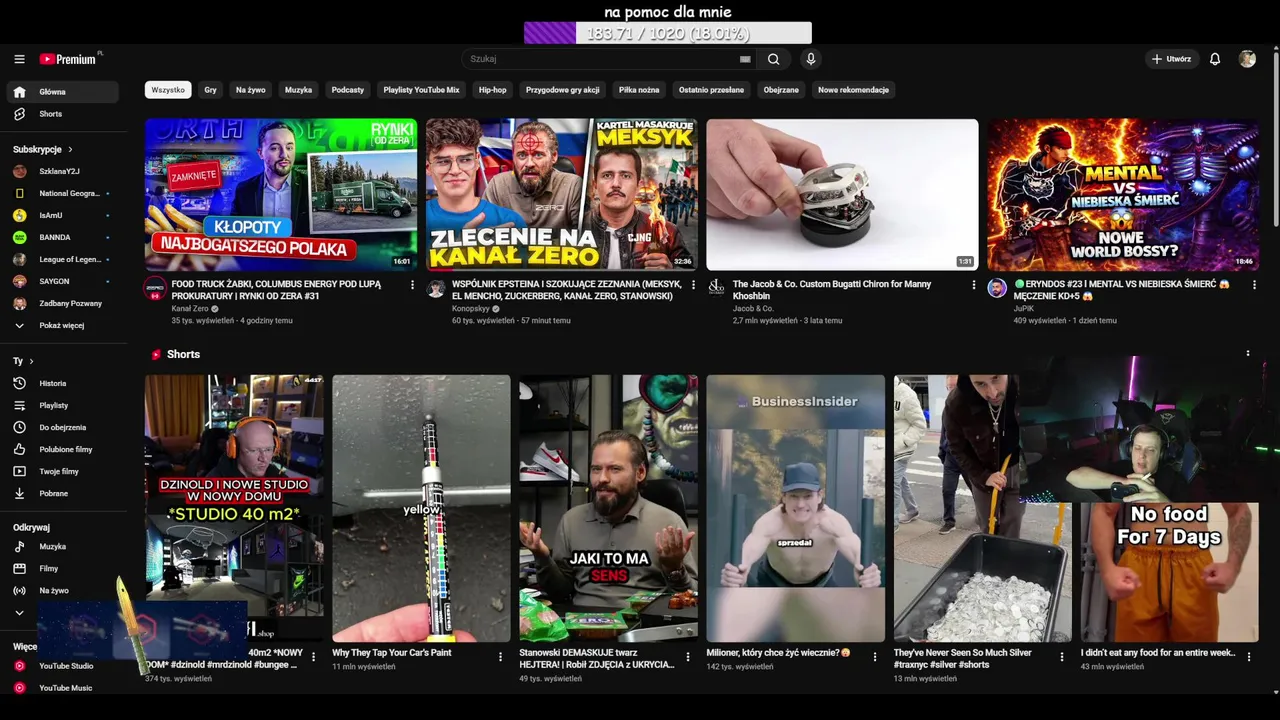
Task: Click the search magnifier button
Action: (773, 59)
